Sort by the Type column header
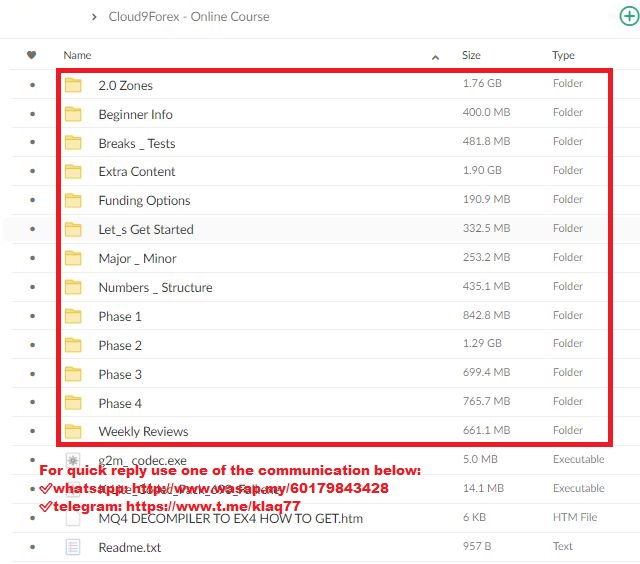The image size is (640, 564). tap(563, 55)
